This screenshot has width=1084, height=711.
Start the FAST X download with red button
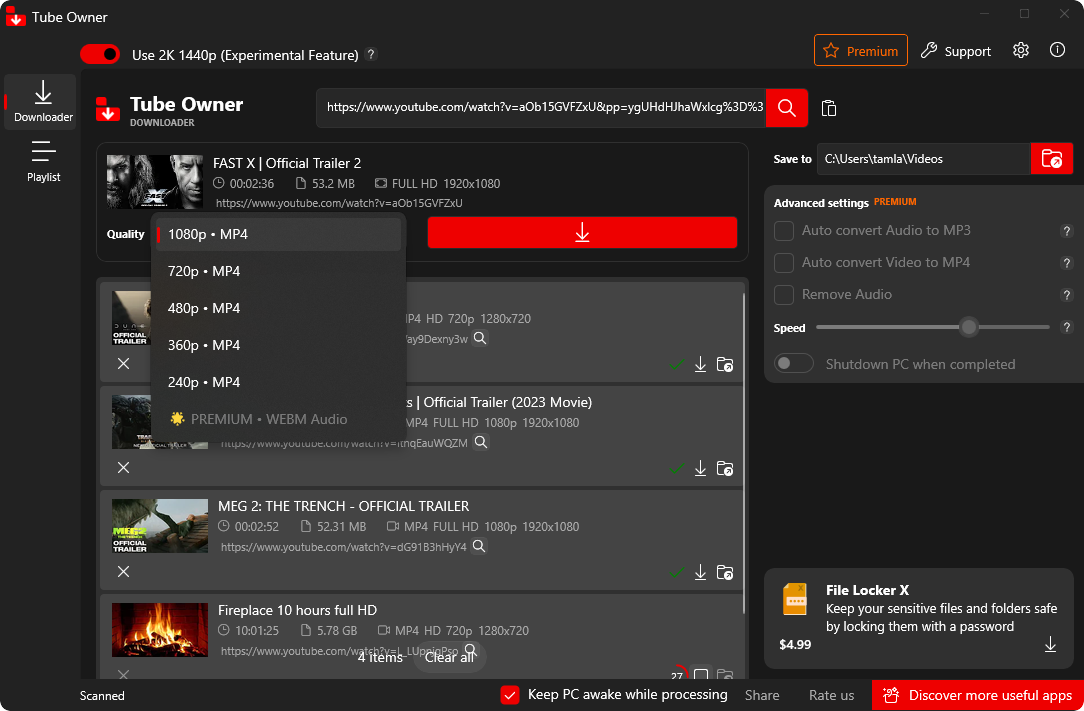point(582,232)
